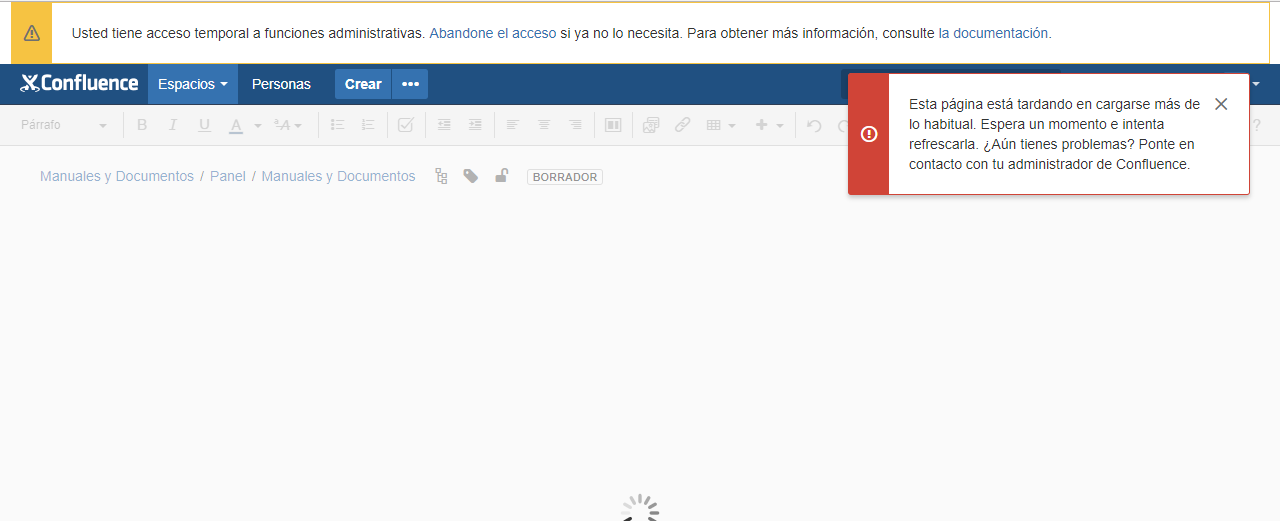
Task: Open the text color picker dropdown arrow
Action: tap(257, 126)
